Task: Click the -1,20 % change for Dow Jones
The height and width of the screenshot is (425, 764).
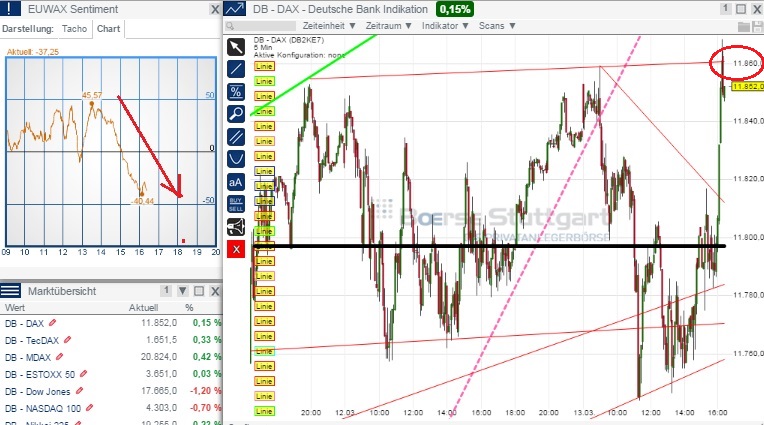Action: (x=206, y=391)
